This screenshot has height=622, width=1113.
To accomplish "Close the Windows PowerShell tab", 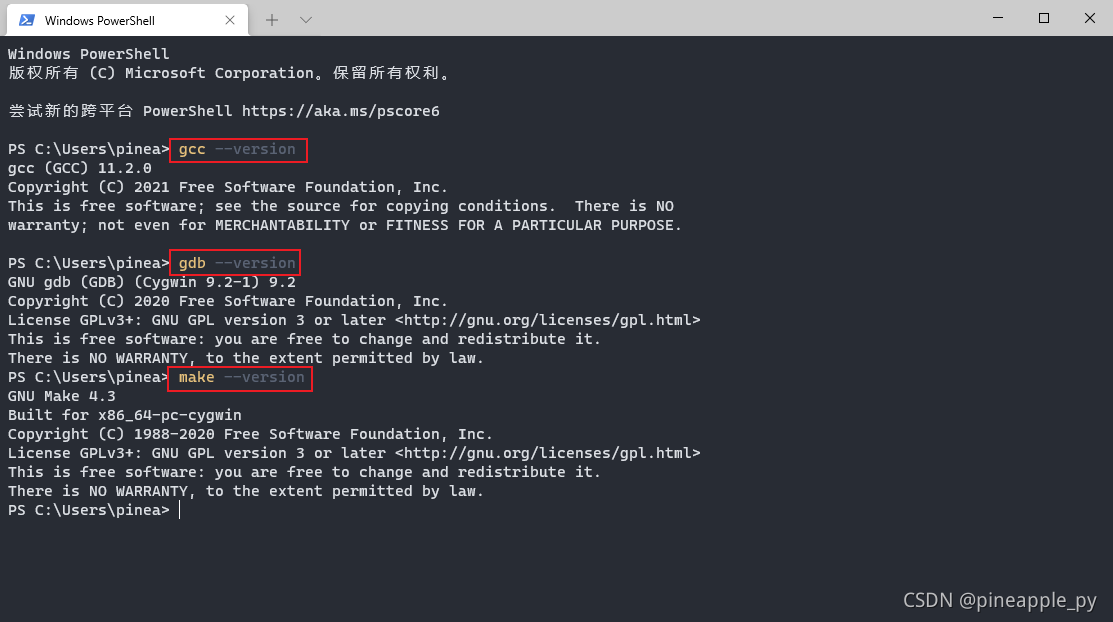I will 231,20.
